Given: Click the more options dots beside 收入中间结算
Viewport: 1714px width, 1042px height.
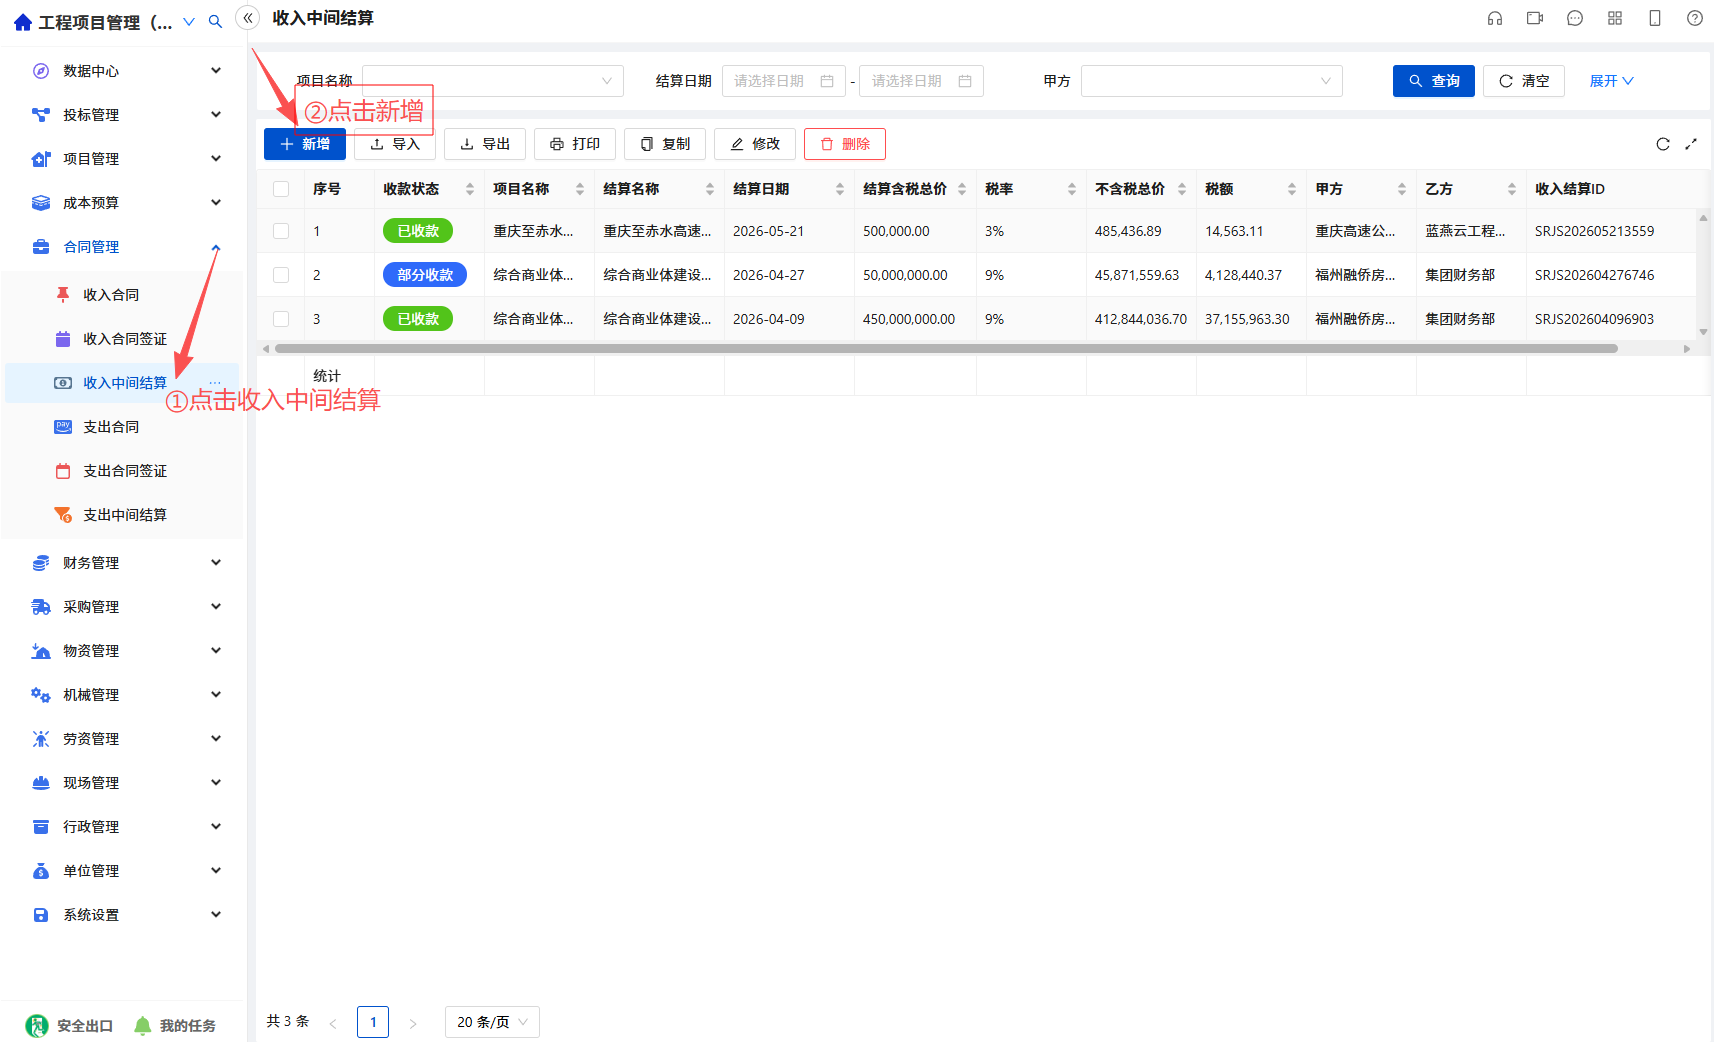Looking at the screenshot, I should click(215, 383).
